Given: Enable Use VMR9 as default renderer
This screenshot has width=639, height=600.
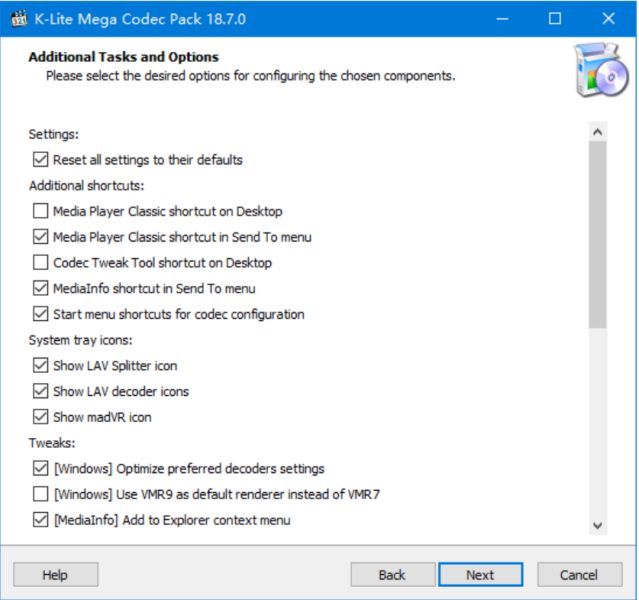Looking at the screenshot, I should [x=40, y=494].
